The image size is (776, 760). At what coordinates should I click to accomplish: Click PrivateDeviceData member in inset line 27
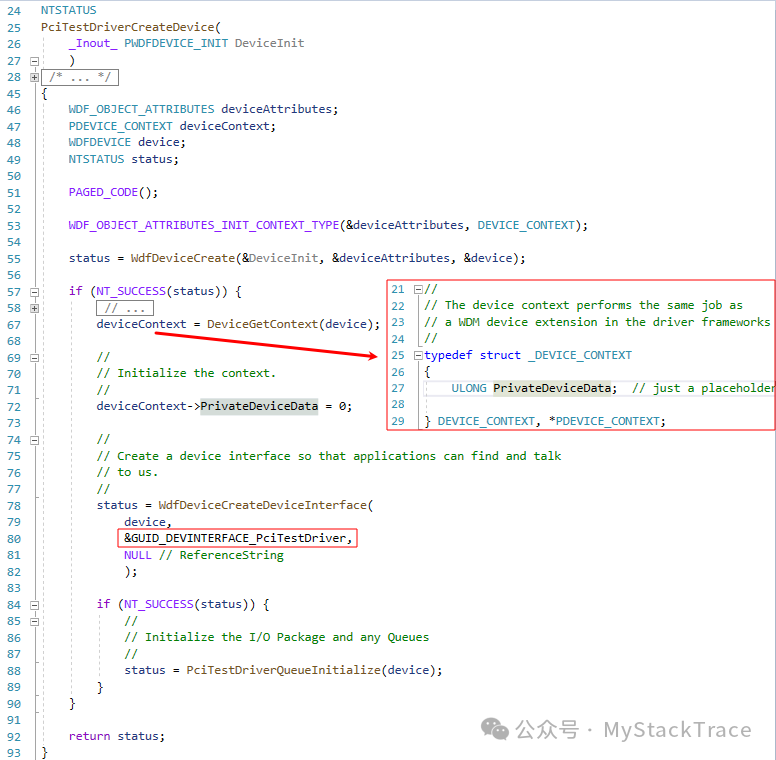[x=552, y=388]
